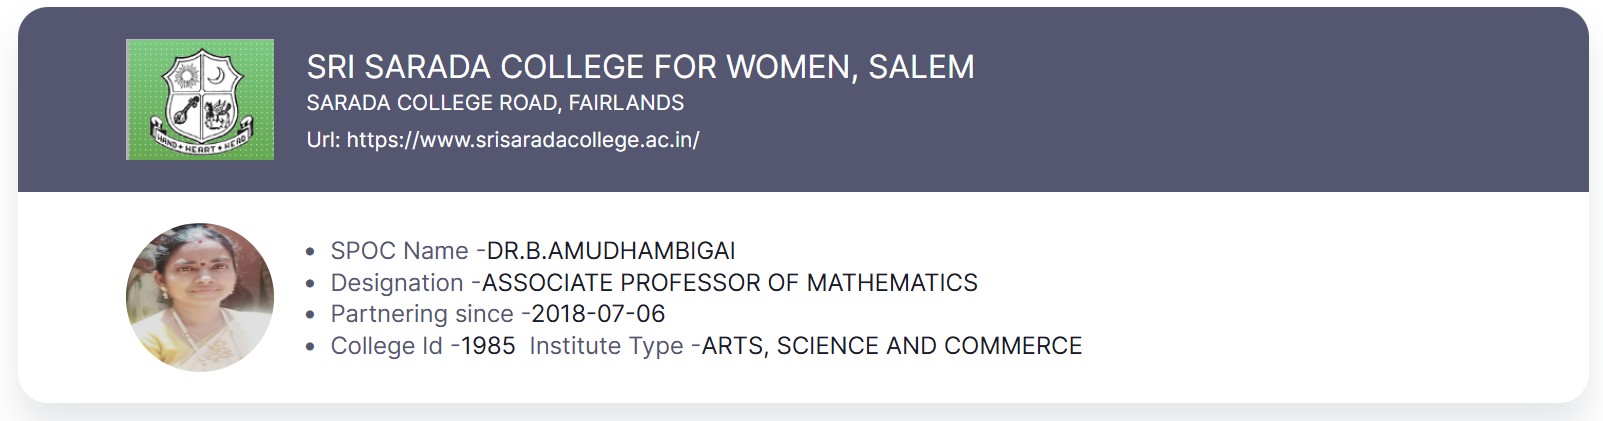Screen dimensions: 1603x421
Task: Click the bullet beside SPOC Name
Action: pos(310,252)
